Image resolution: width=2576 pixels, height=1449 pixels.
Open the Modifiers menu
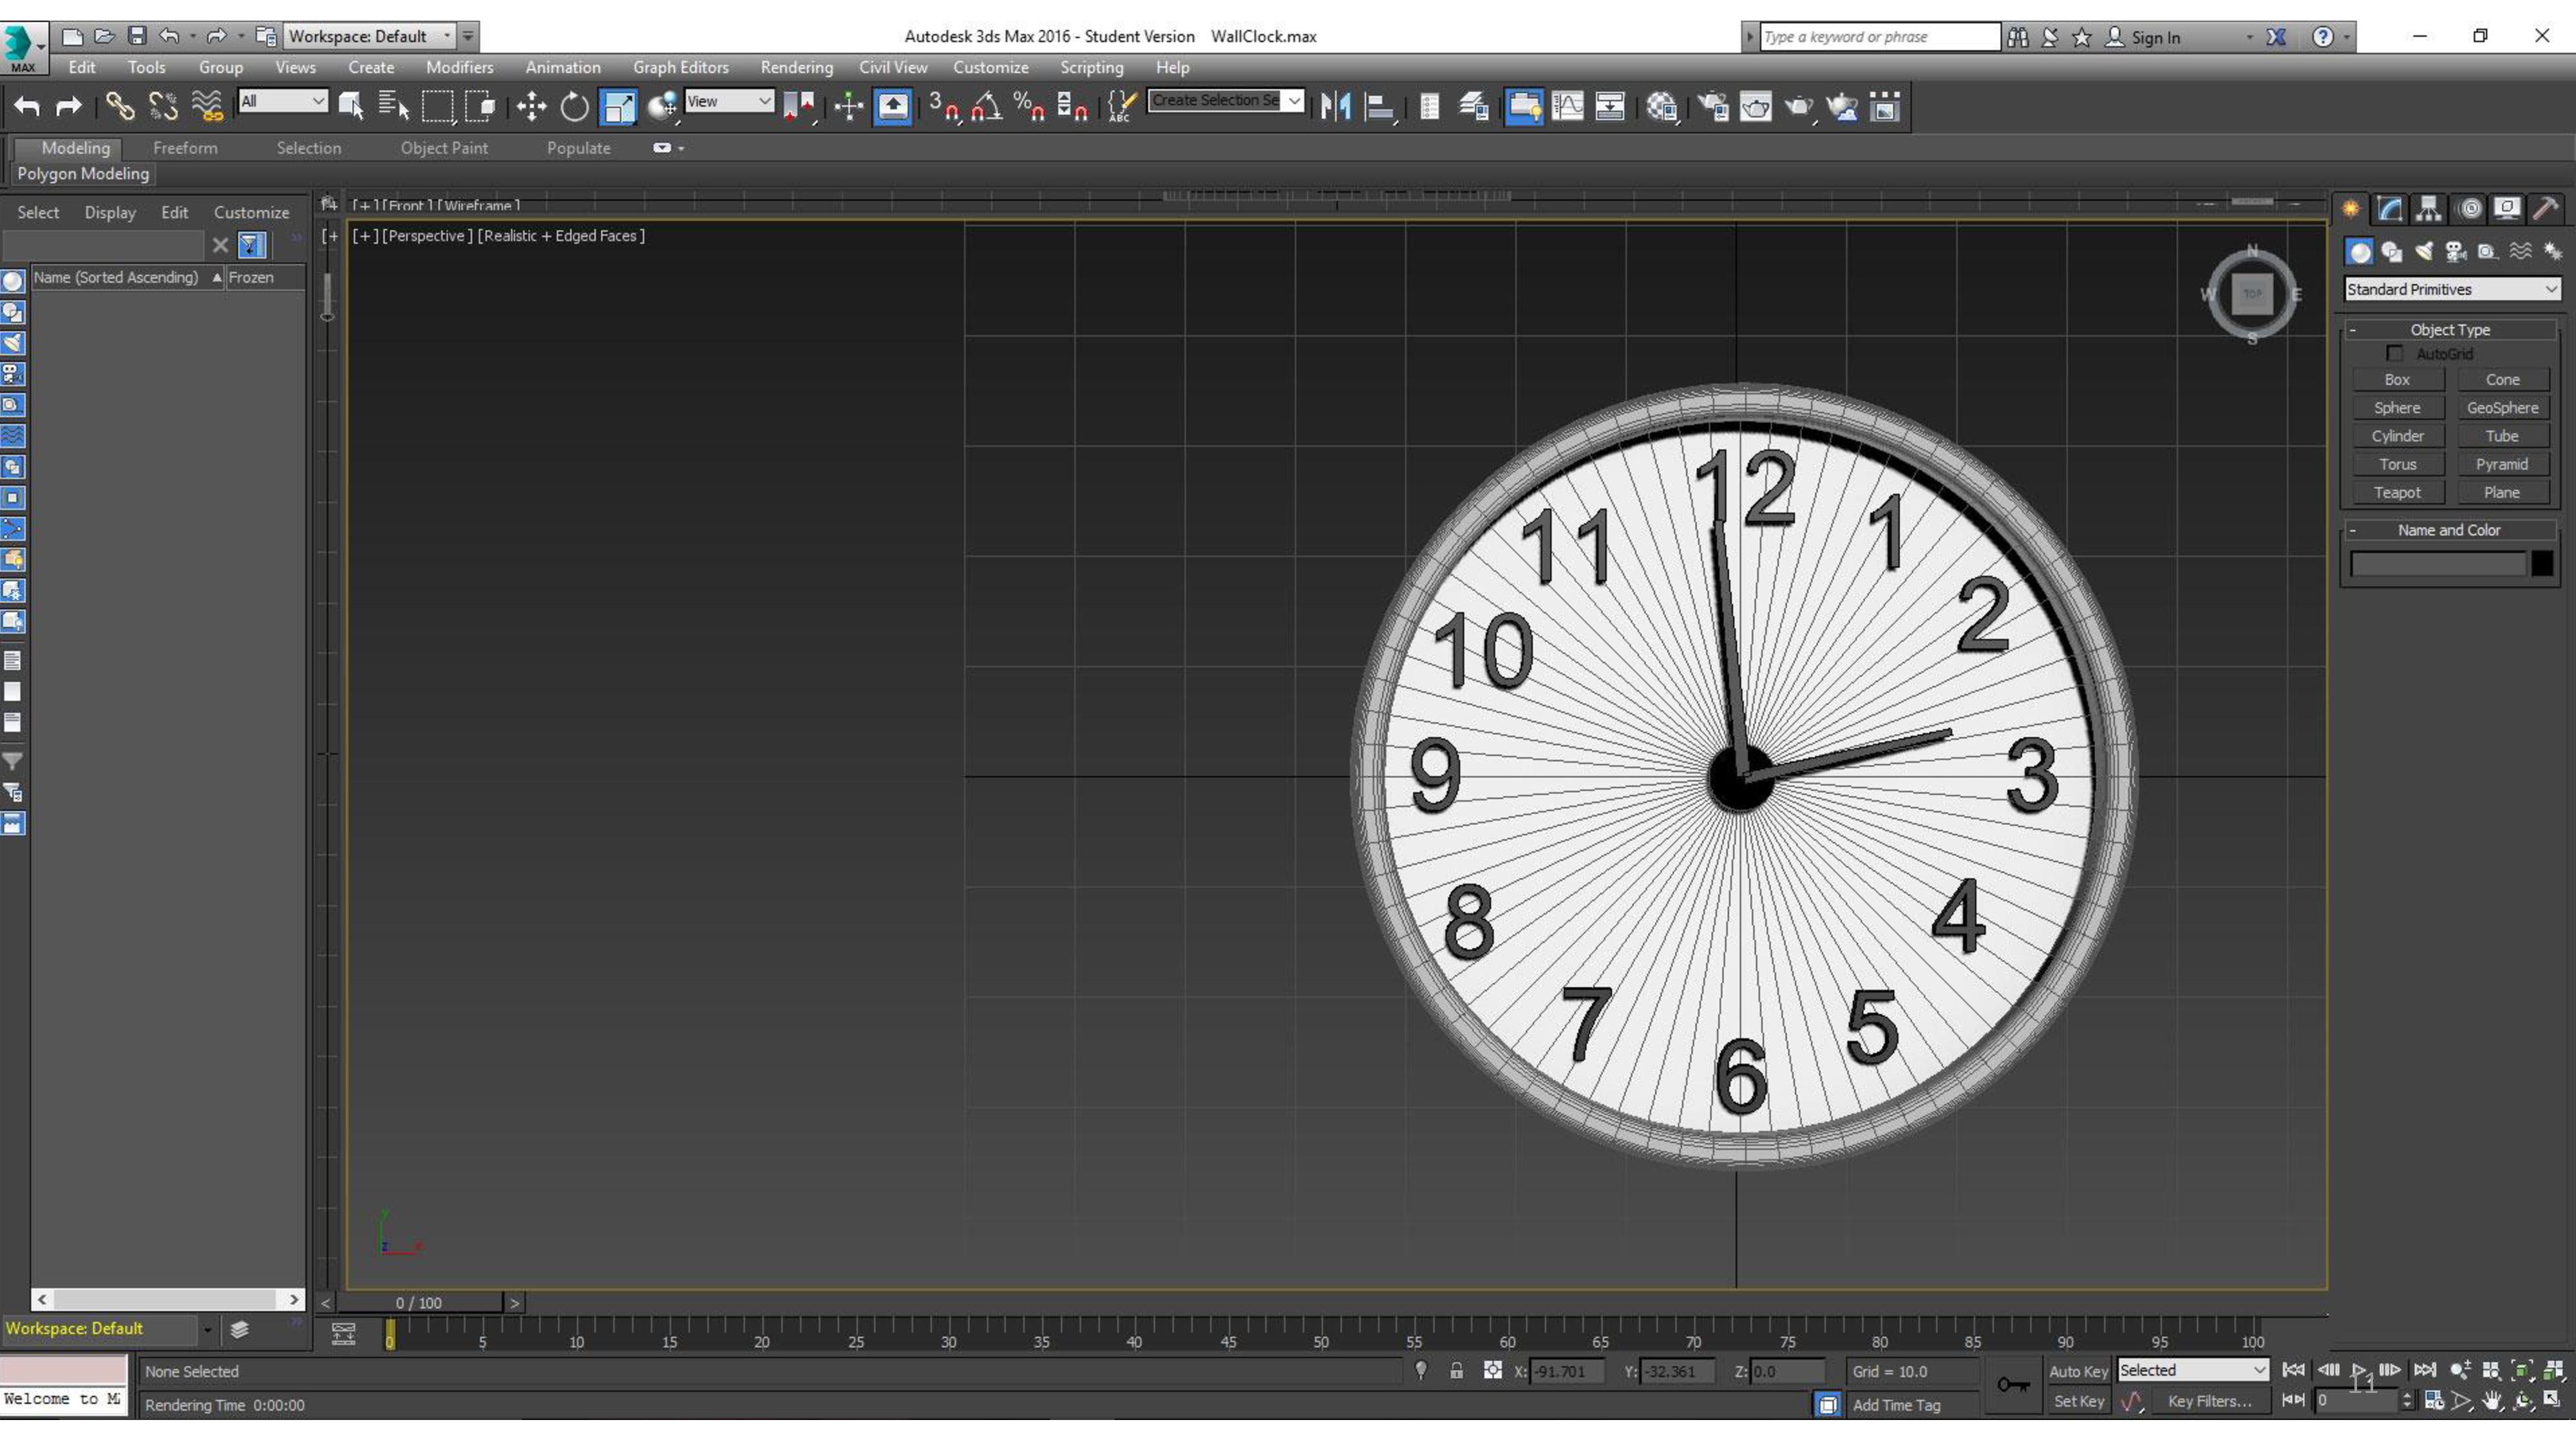[459, 67]
